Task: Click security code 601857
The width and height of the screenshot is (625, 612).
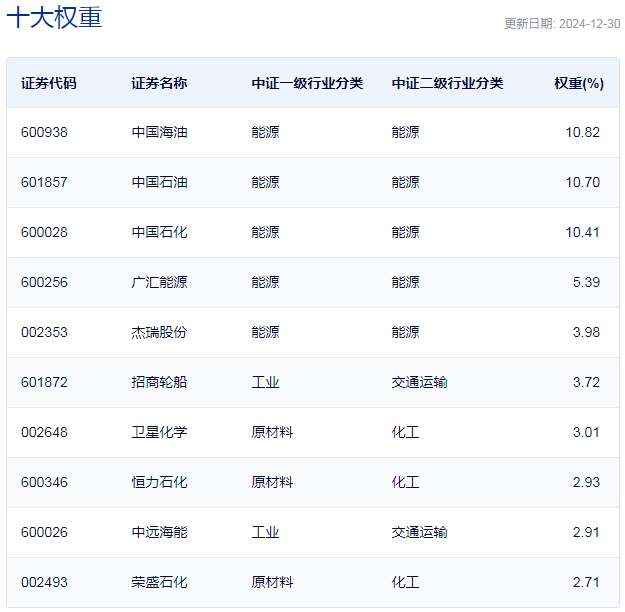Action: 44,182
